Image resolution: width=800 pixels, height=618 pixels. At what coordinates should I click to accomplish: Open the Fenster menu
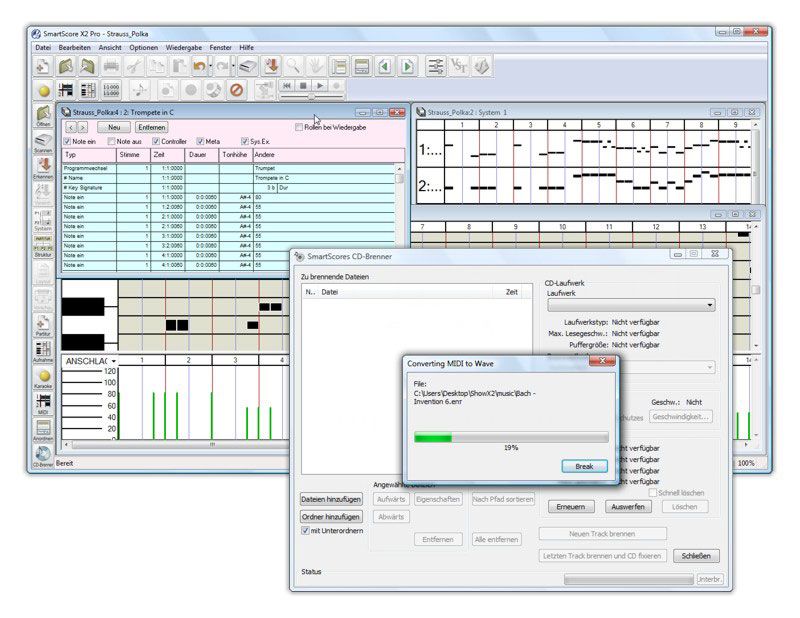point(220,47)
